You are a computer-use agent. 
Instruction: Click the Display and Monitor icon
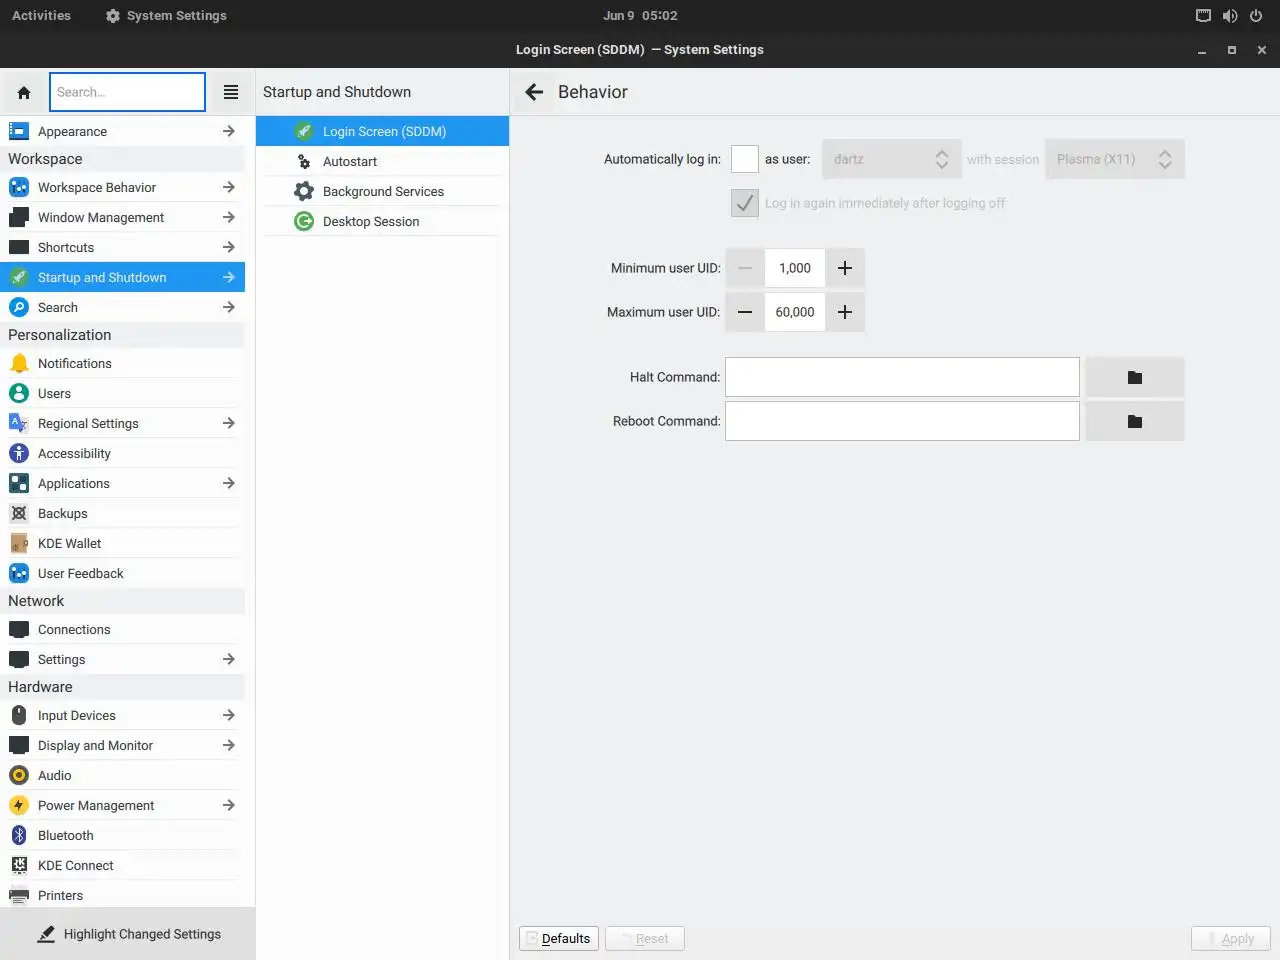coord(19,745)
